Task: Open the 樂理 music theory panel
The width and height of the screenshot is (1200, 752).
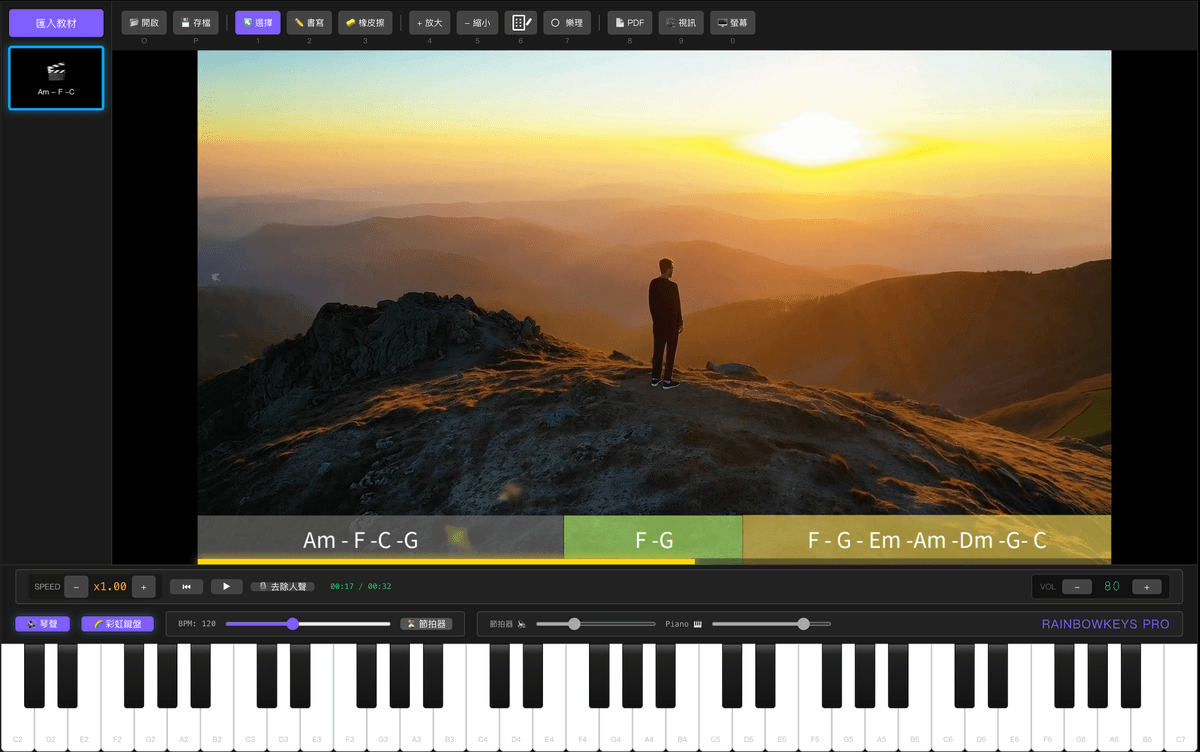Action: 566,21
